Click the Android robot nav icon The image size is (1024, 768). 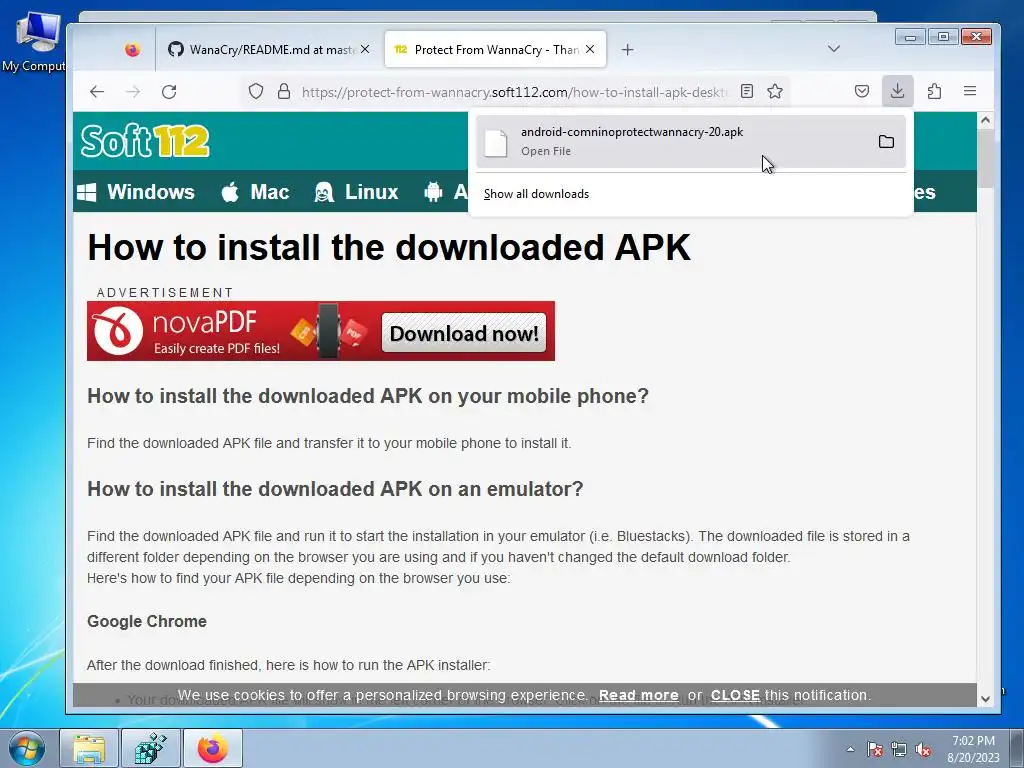click(x=433, y=192)
